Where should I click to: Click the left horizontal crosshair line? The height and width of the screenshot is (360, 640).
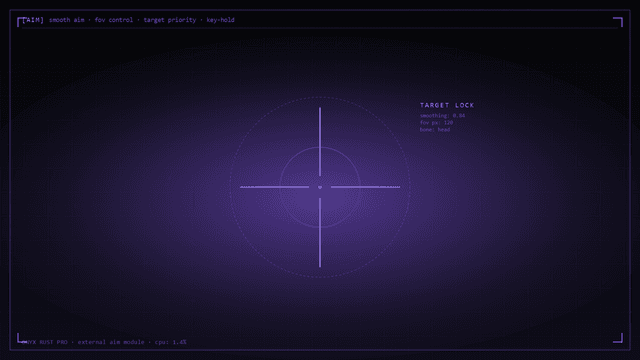point(275,187)
